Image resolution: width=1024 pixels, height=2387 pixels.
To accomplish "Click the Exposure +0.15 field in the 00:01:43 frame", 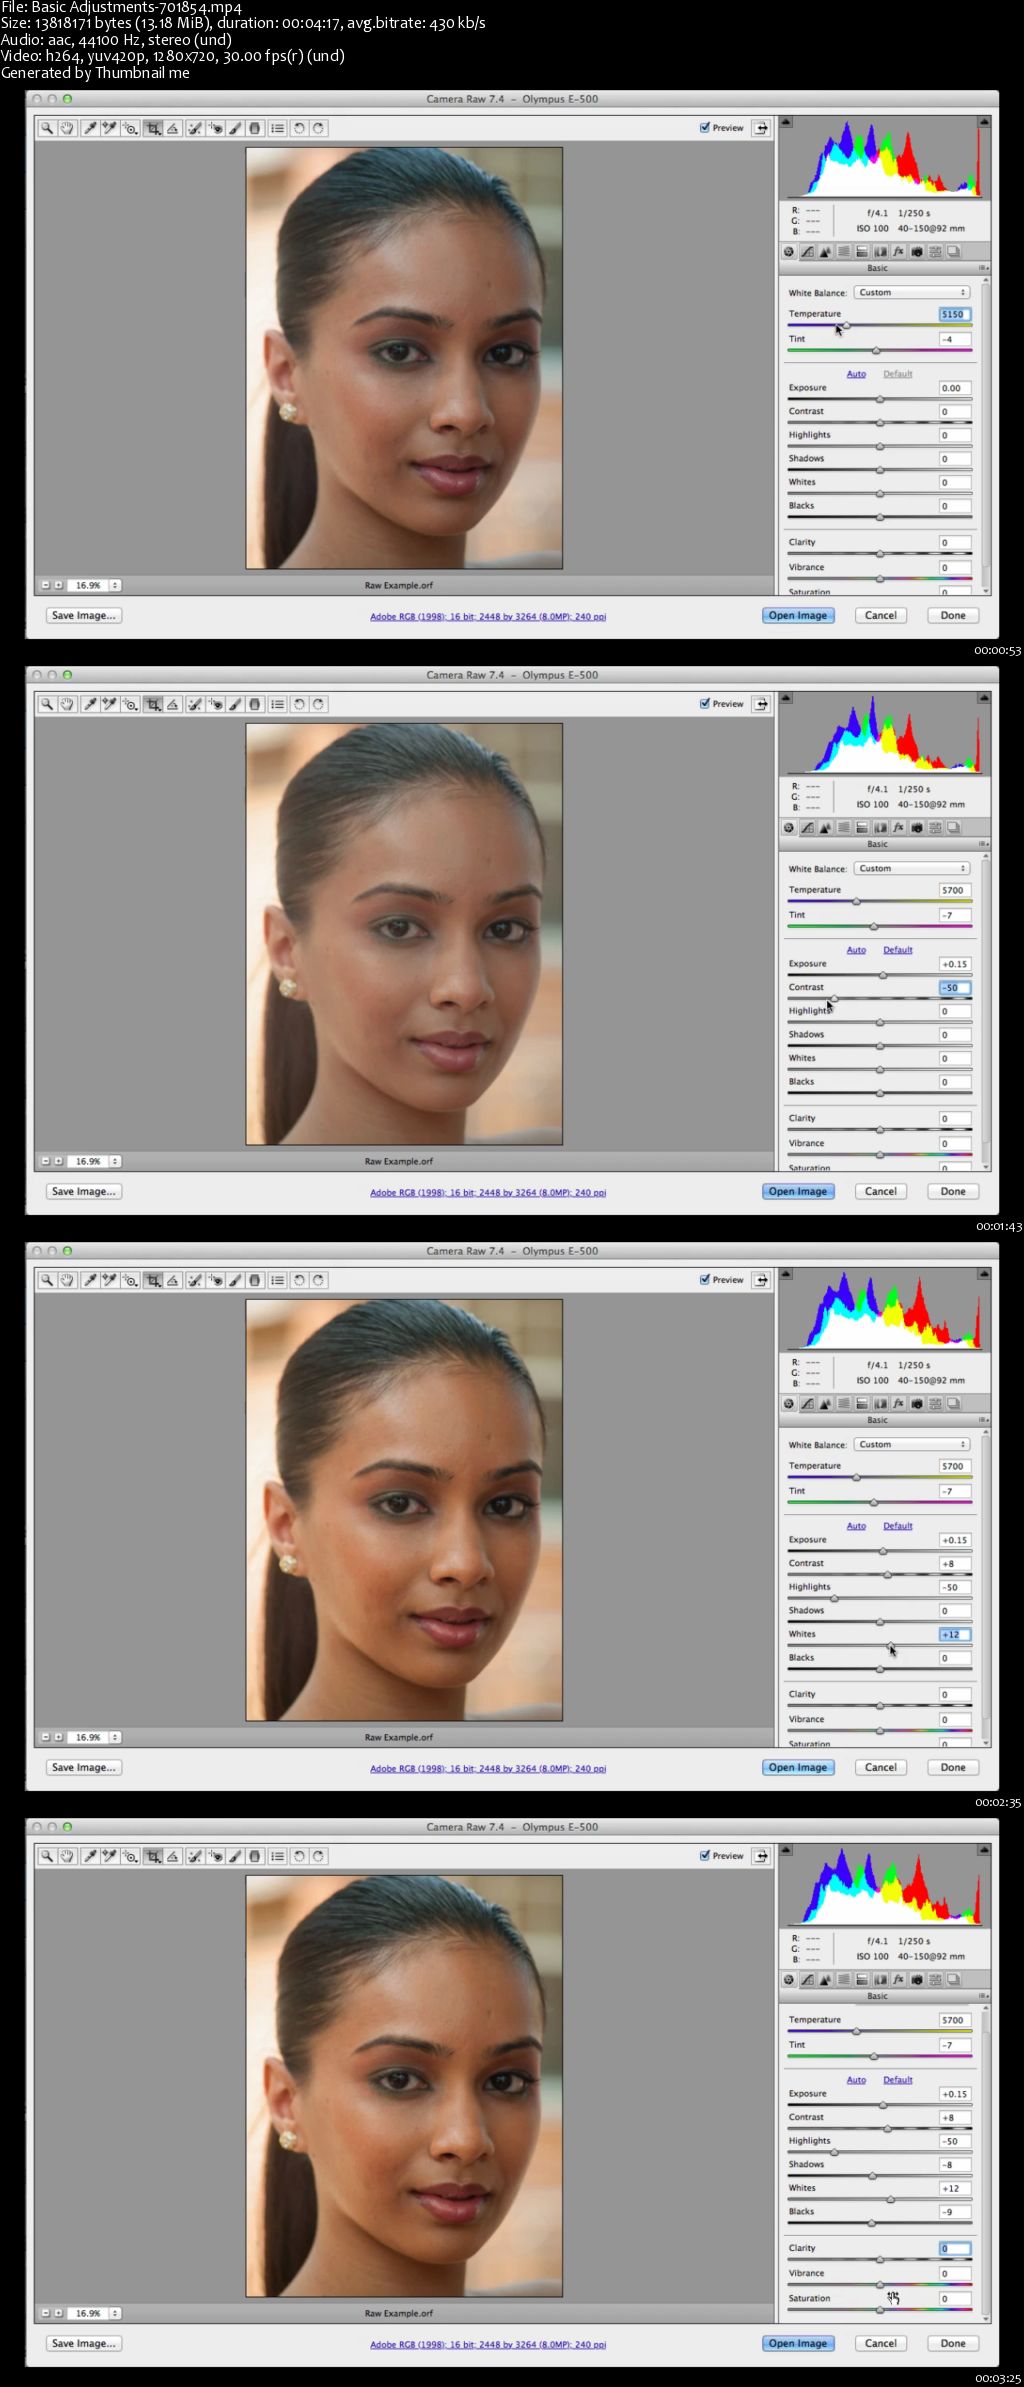I will 954,964.
